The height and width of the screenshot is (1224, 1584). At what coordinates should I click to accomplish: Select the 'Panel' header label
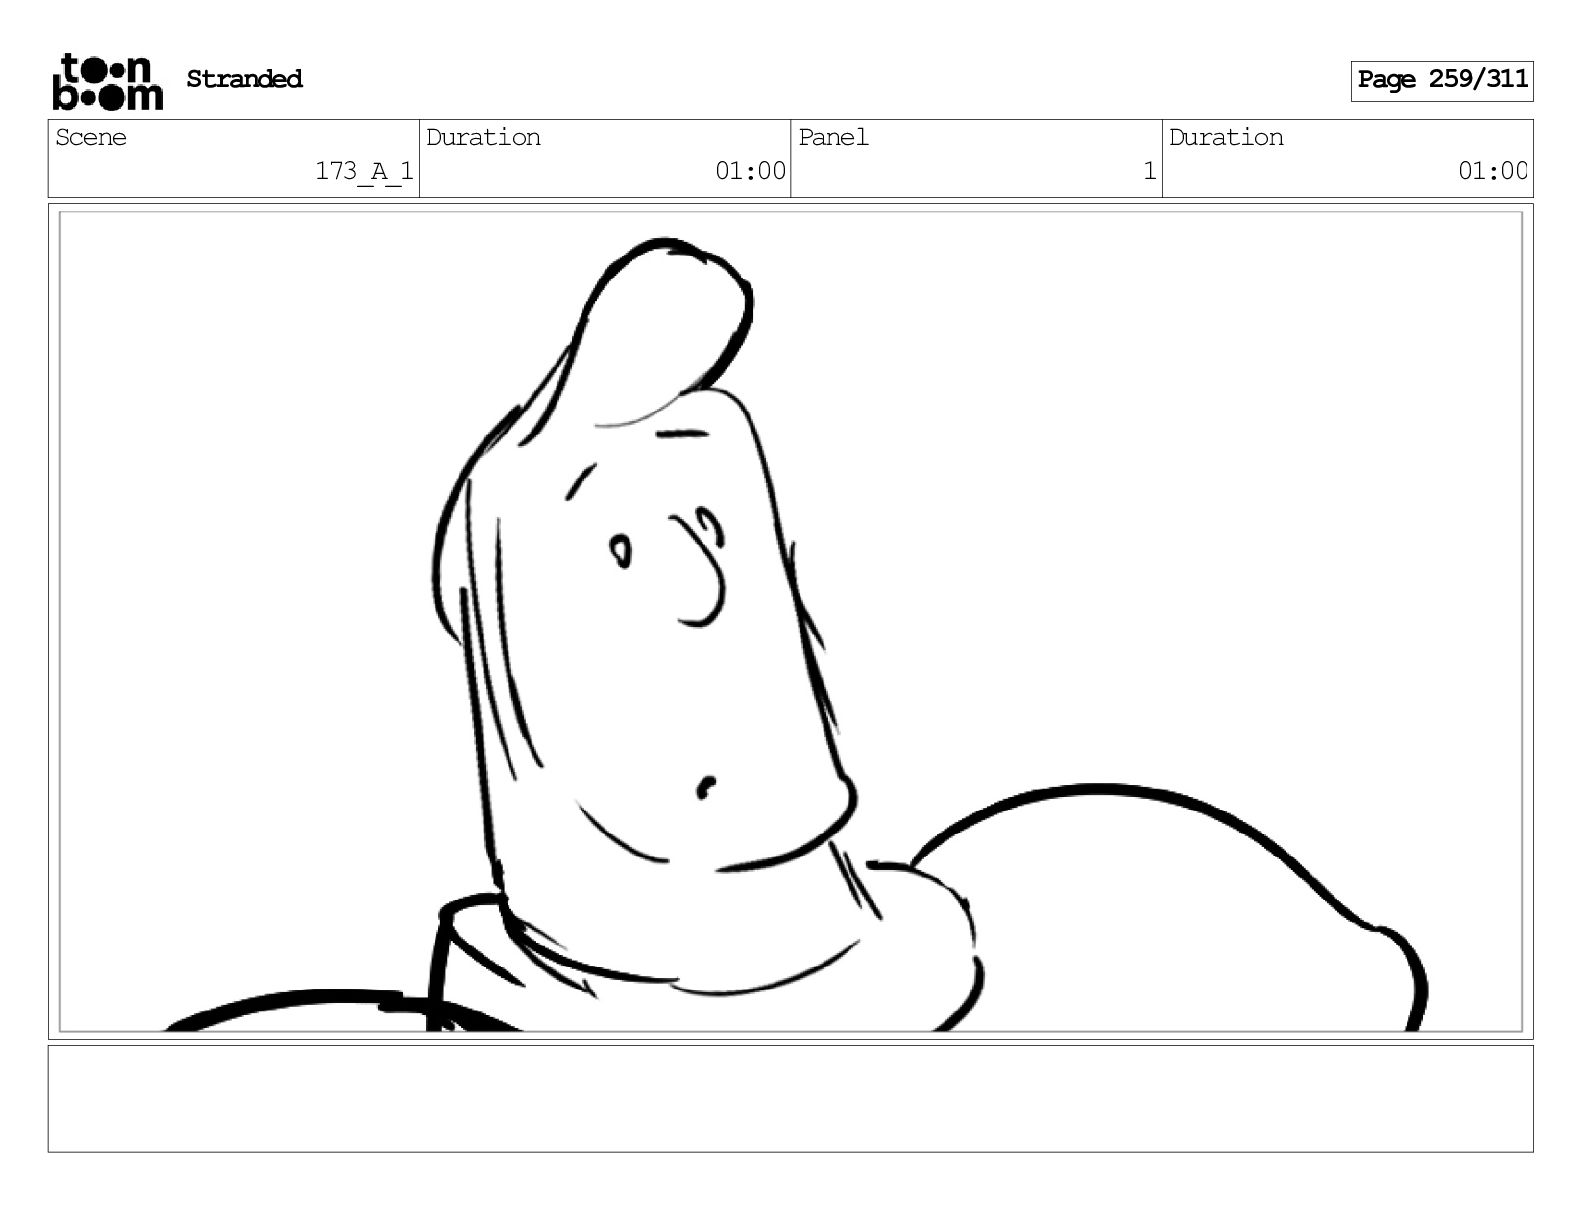[x=833, y=137]
